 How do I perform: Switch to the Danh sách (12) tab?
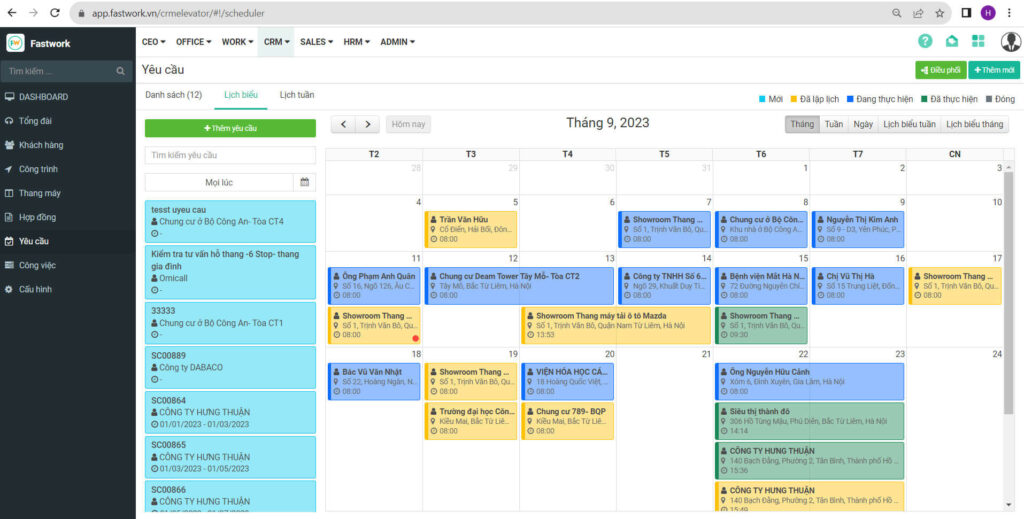[x=173, y=95]
